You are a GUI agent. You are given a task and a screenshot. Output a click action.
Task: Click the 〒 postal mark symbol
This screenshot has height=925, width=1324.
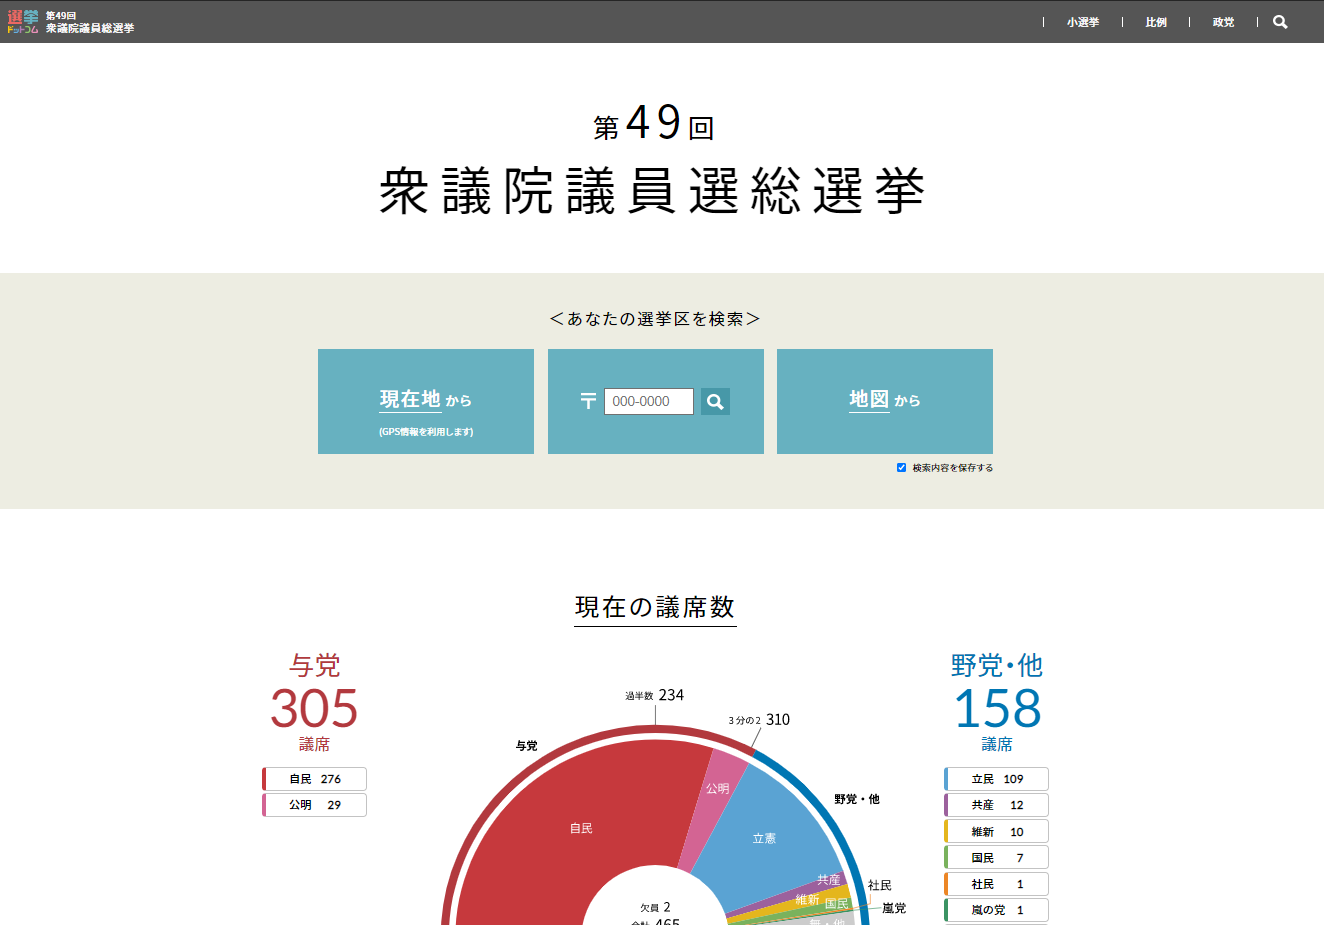[588, 401]
